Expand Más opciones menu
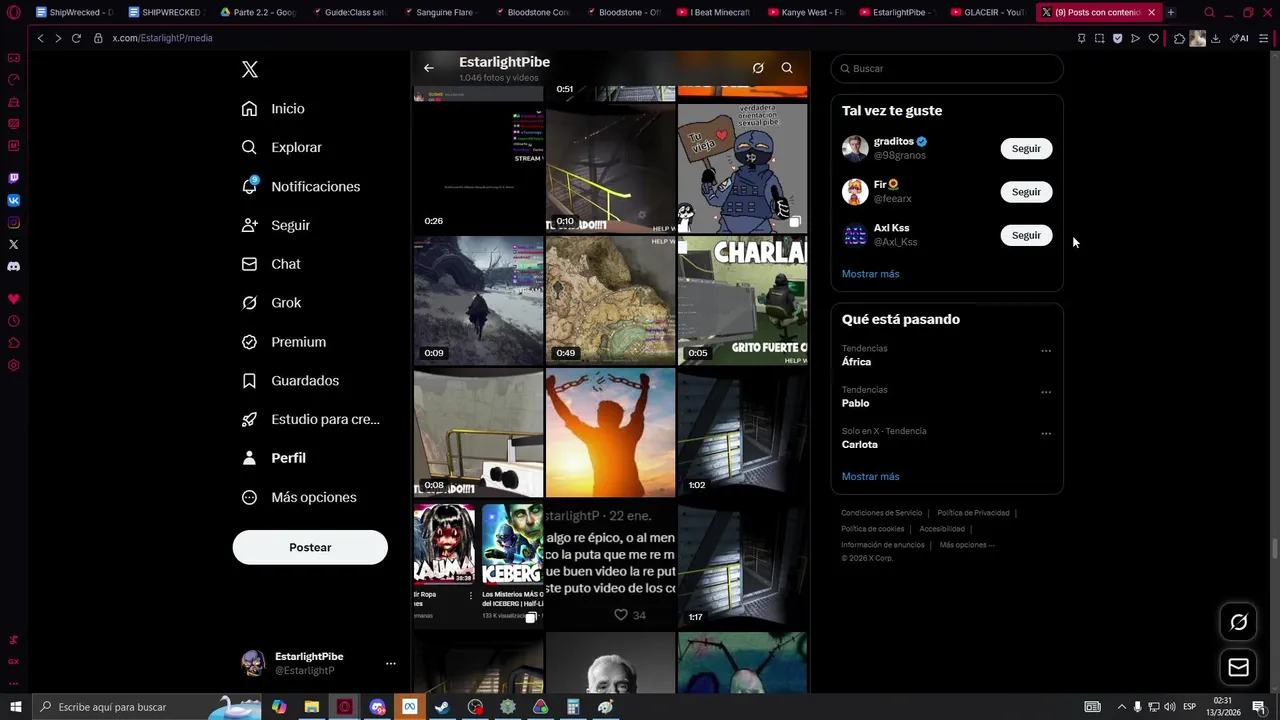Image resolution: width=1280 pixels, height=720 pixels. (x=299, y=497)
